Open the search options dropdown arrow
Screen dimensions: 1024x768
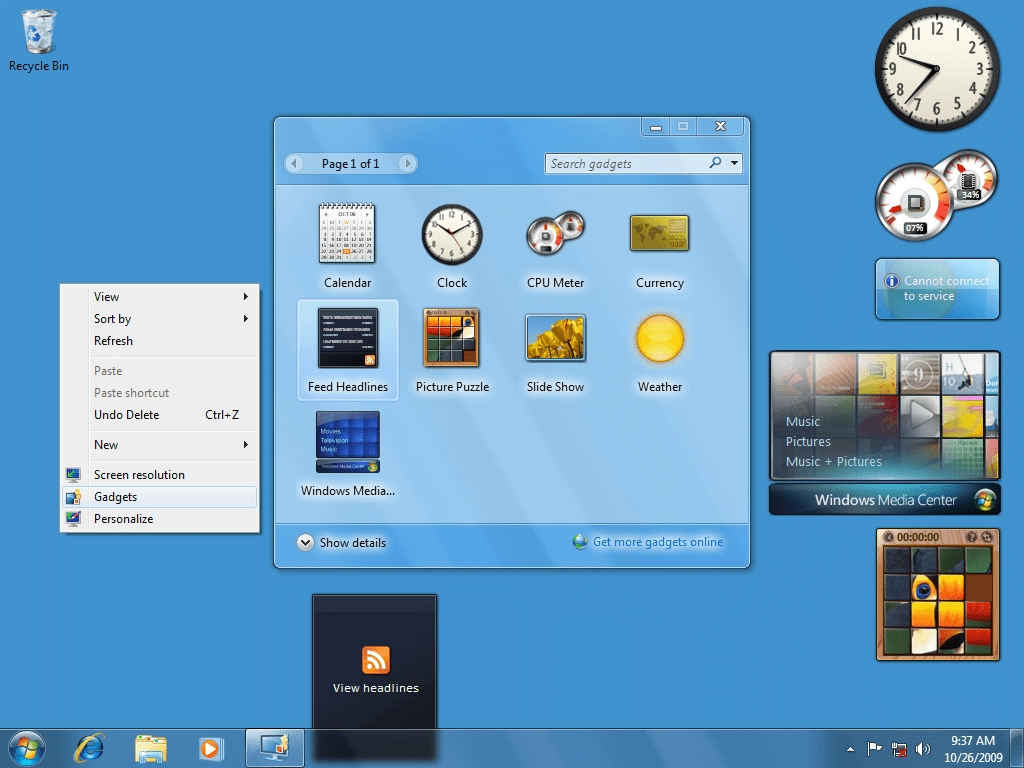point(735,163)
